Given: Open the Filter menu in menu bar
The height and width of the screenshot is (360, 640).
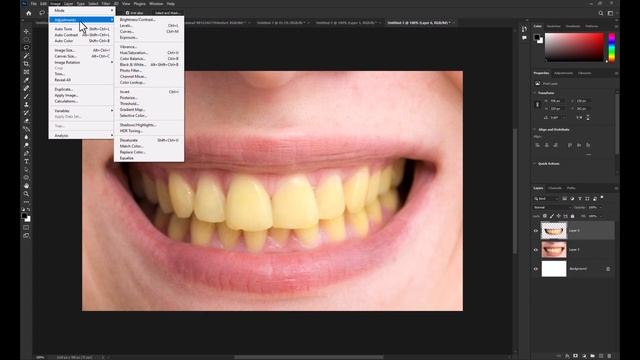Looking at the screenshot, I should pos(106,4).
